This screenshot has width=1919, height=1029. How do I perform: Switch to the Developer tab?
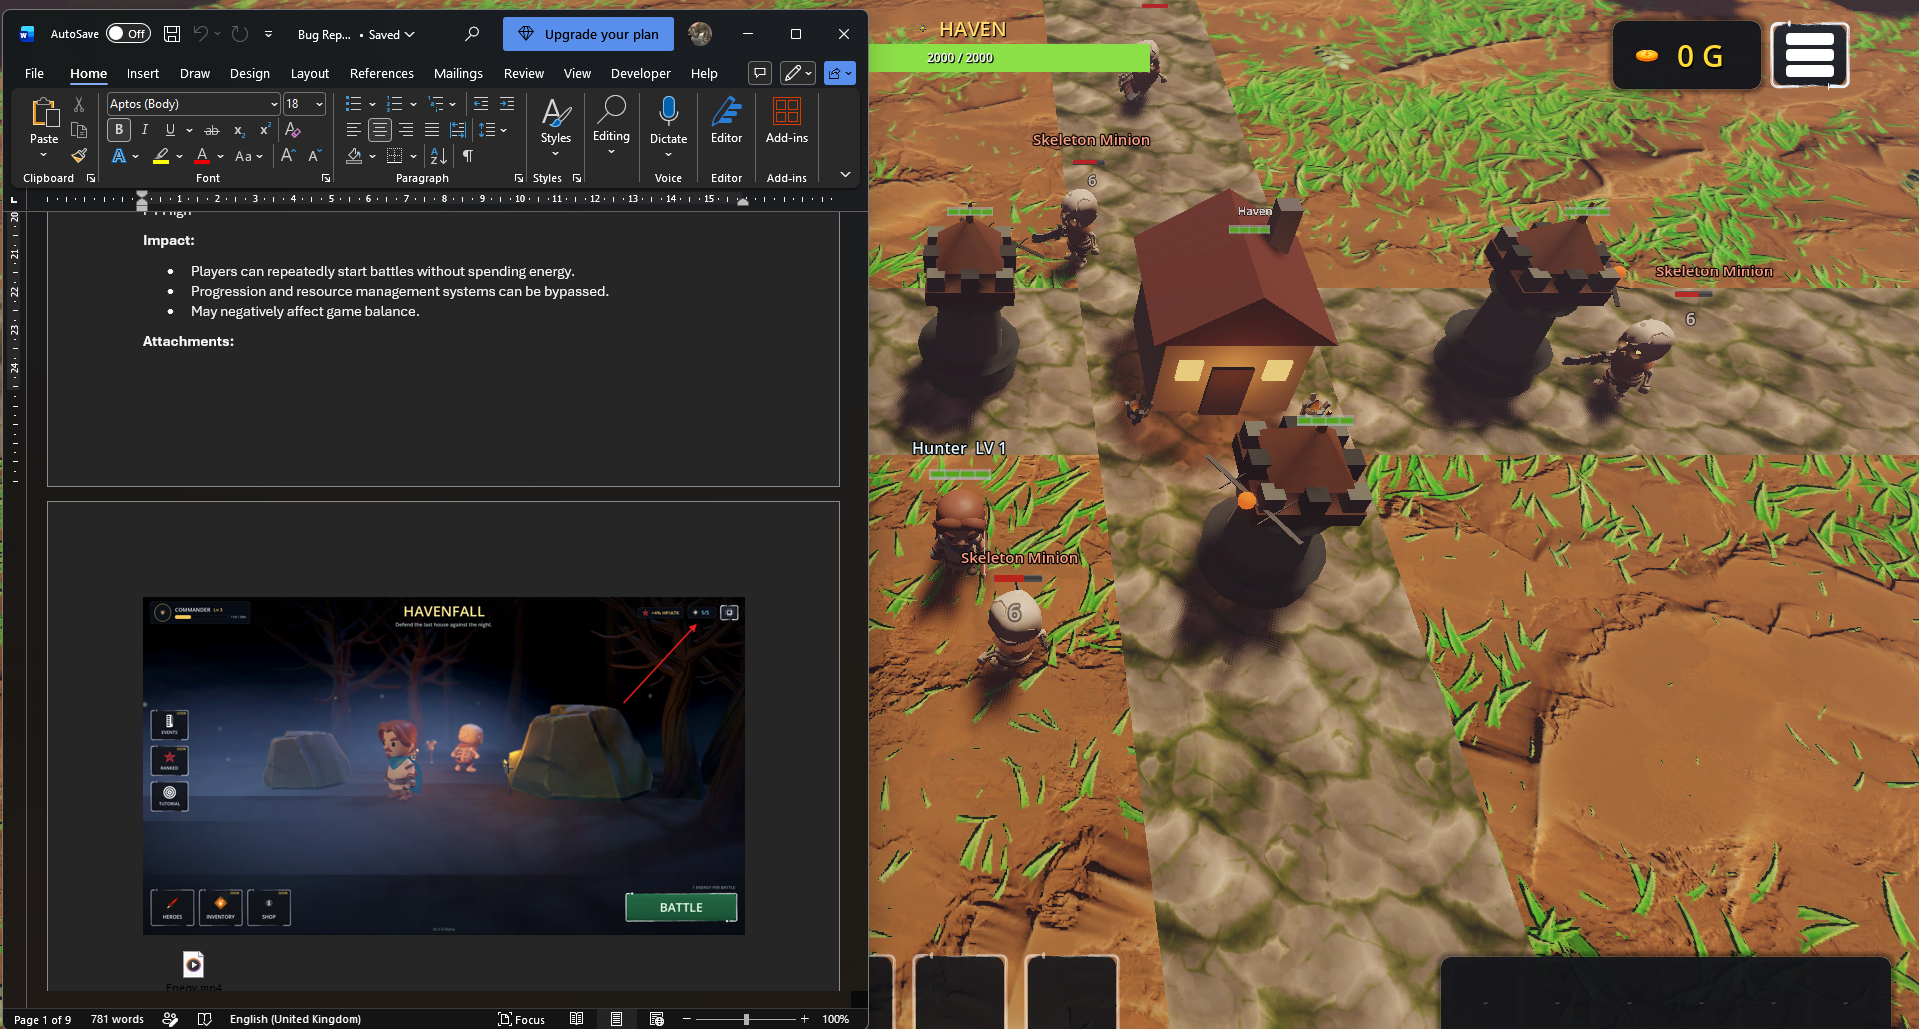click(x=641, y=73)
